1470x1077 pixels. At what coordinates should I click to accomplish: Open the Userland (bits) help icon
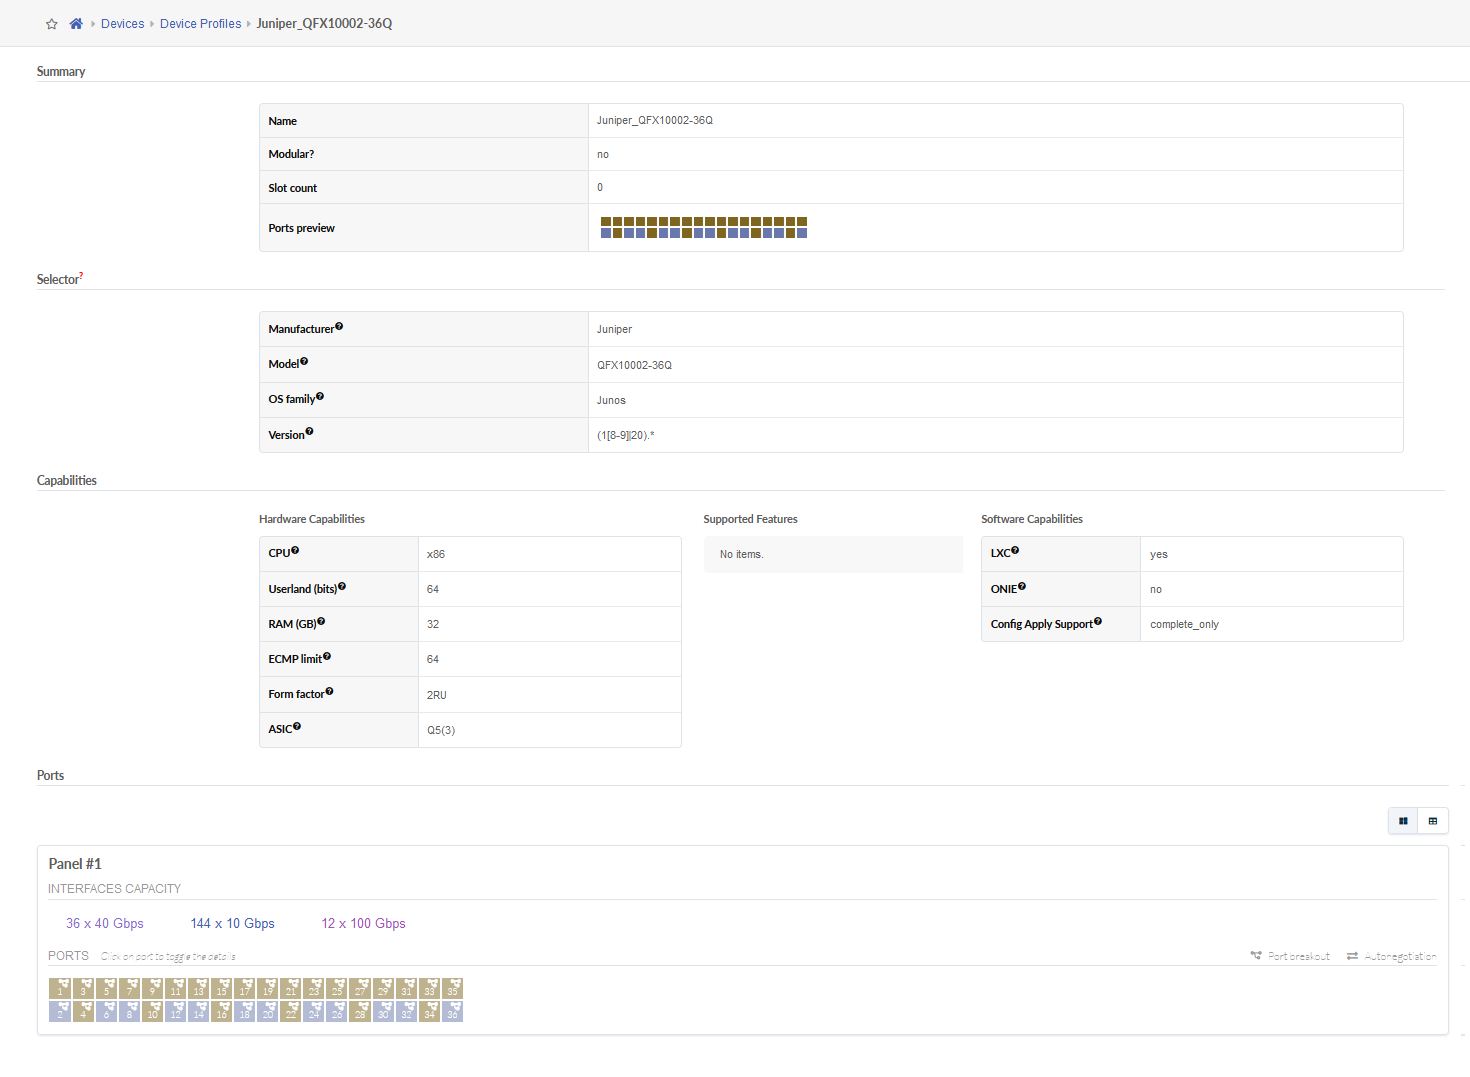(x=342, y=586)
